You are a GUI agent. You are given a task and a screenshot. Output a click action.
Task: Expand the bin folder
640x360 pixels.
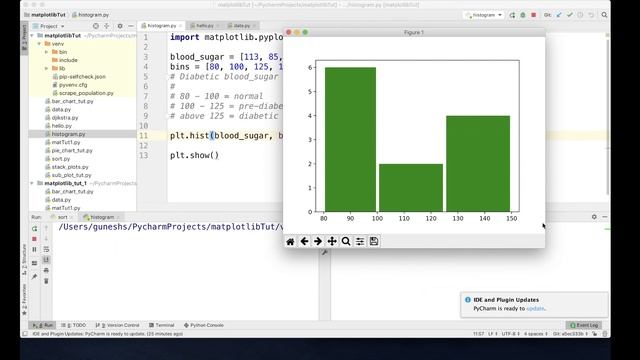[x=47, y=52]
